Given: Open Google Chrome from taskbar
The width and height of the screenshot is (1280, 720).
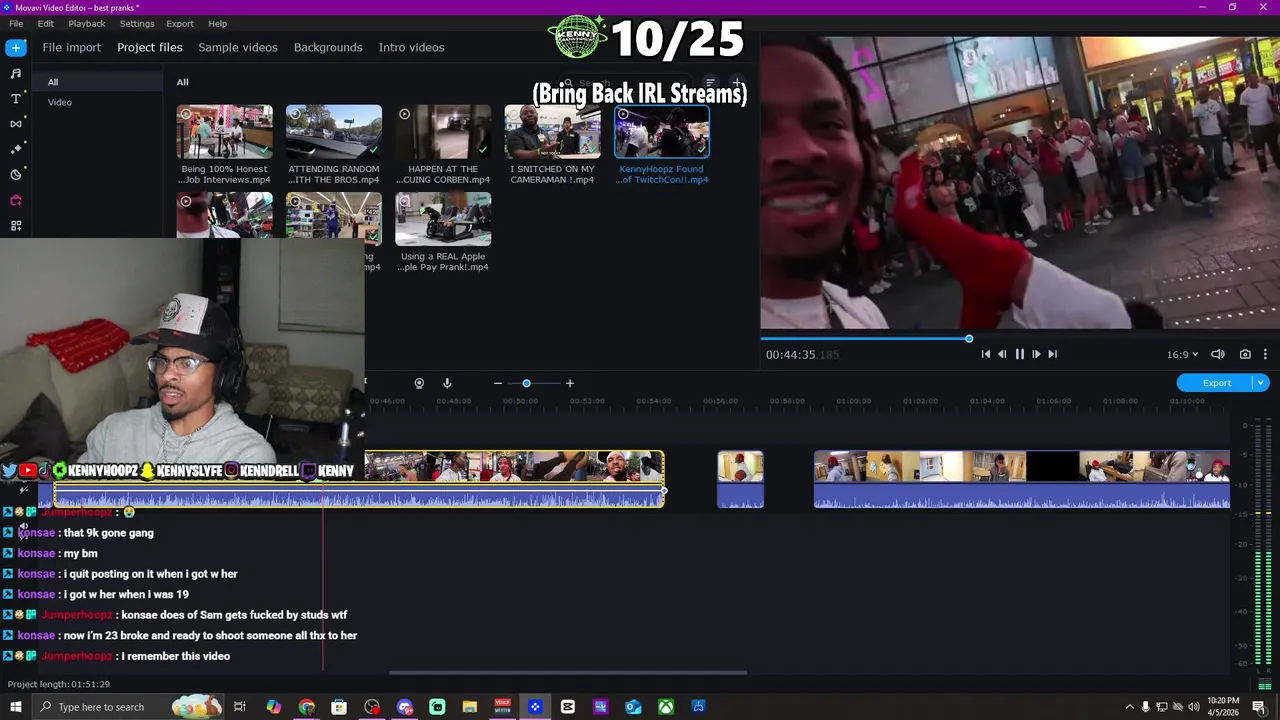Looking at the screenshot, I should [306, 707].
